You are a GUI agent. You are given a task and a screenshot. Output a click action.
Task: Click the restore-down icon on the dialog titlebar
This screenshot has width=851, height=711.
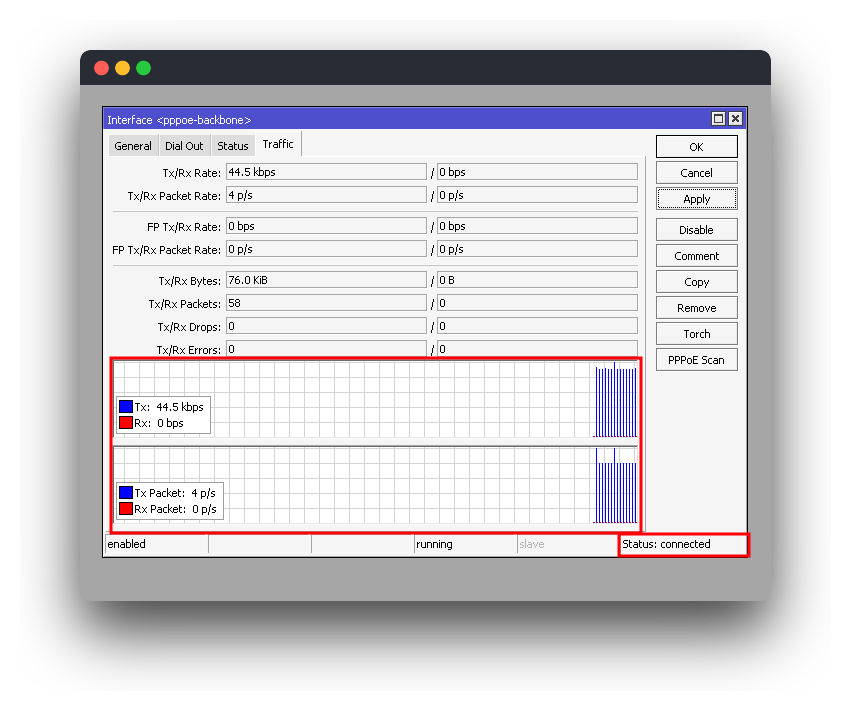[x=717, y=118]
